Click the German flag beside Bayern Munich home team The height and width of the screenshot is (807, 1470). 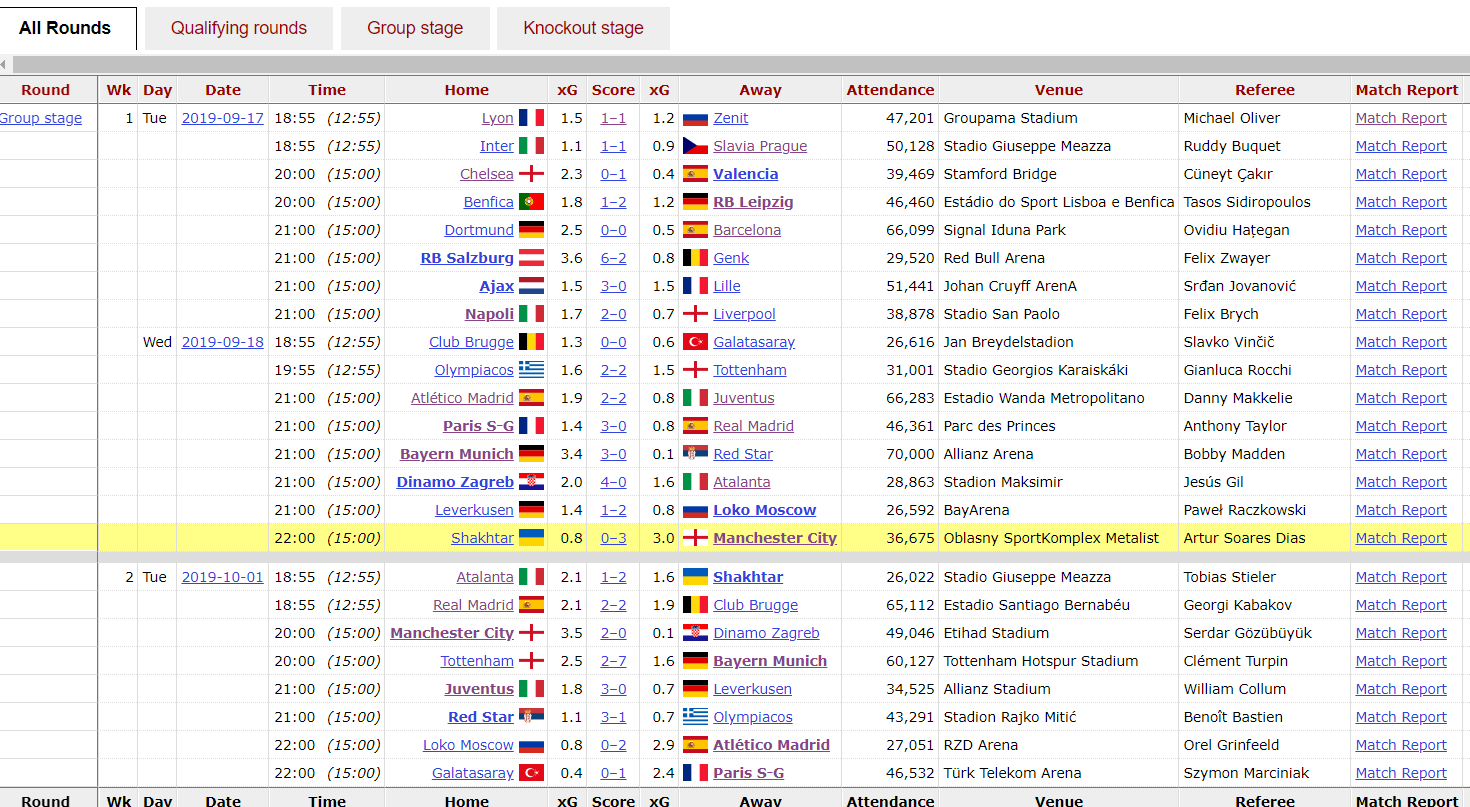[531, 454]
